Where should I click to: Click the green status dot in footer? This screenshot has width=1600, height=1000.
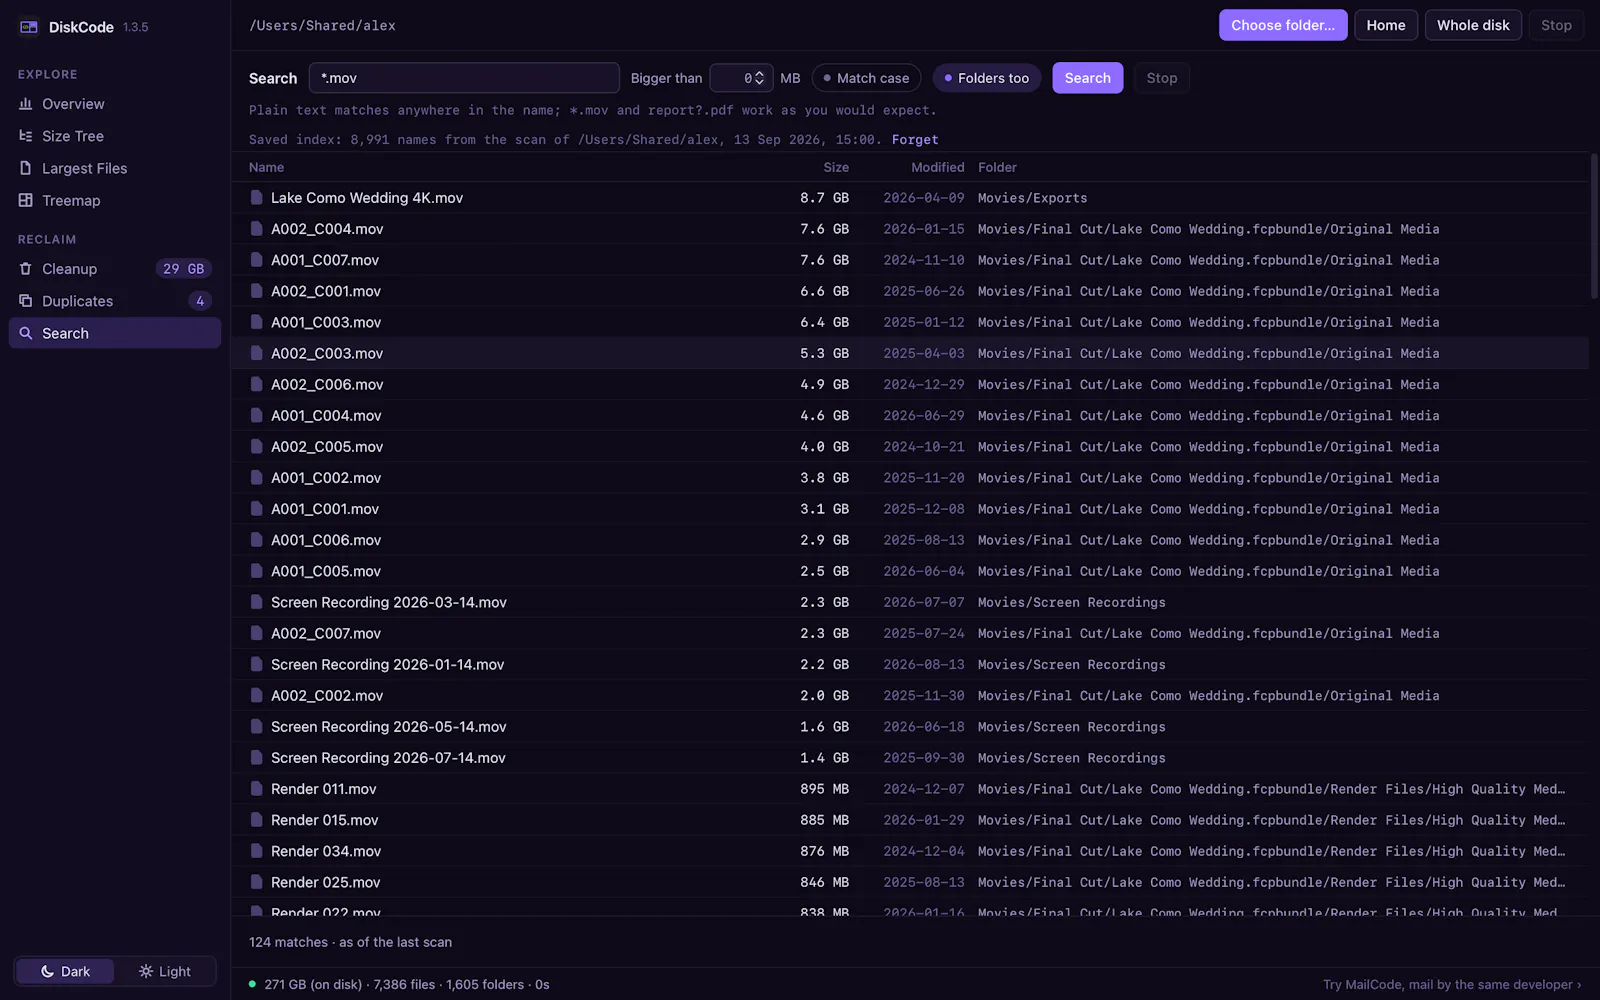pos(252,984)
